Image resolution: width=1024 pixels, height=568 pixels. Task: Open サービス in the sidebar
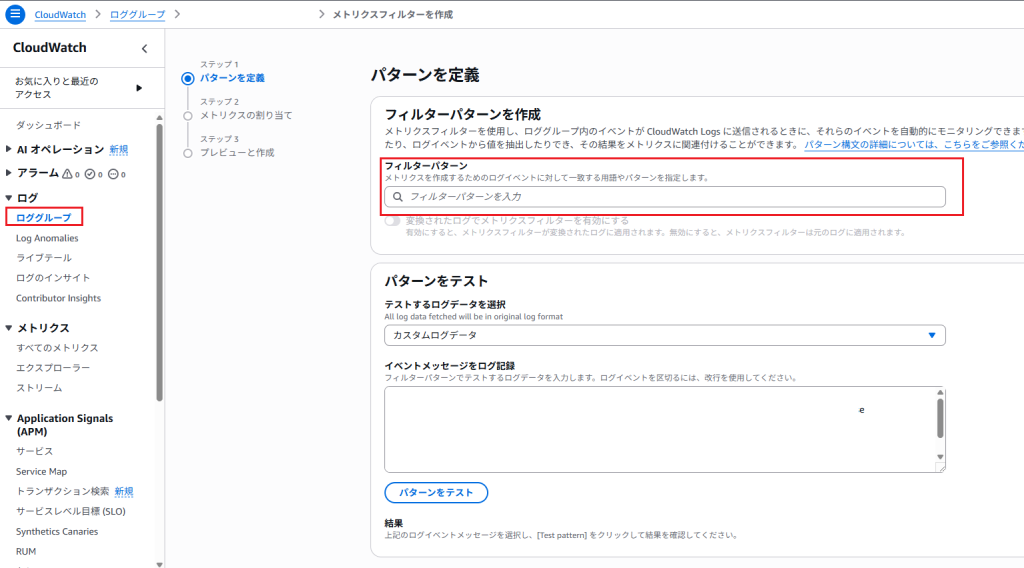point(35,451)
